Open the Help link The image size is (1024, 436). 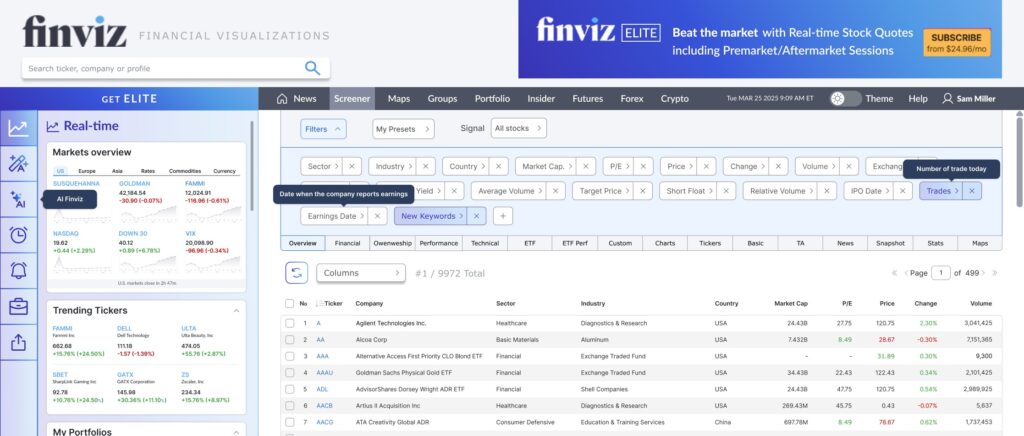pos(918,99)
